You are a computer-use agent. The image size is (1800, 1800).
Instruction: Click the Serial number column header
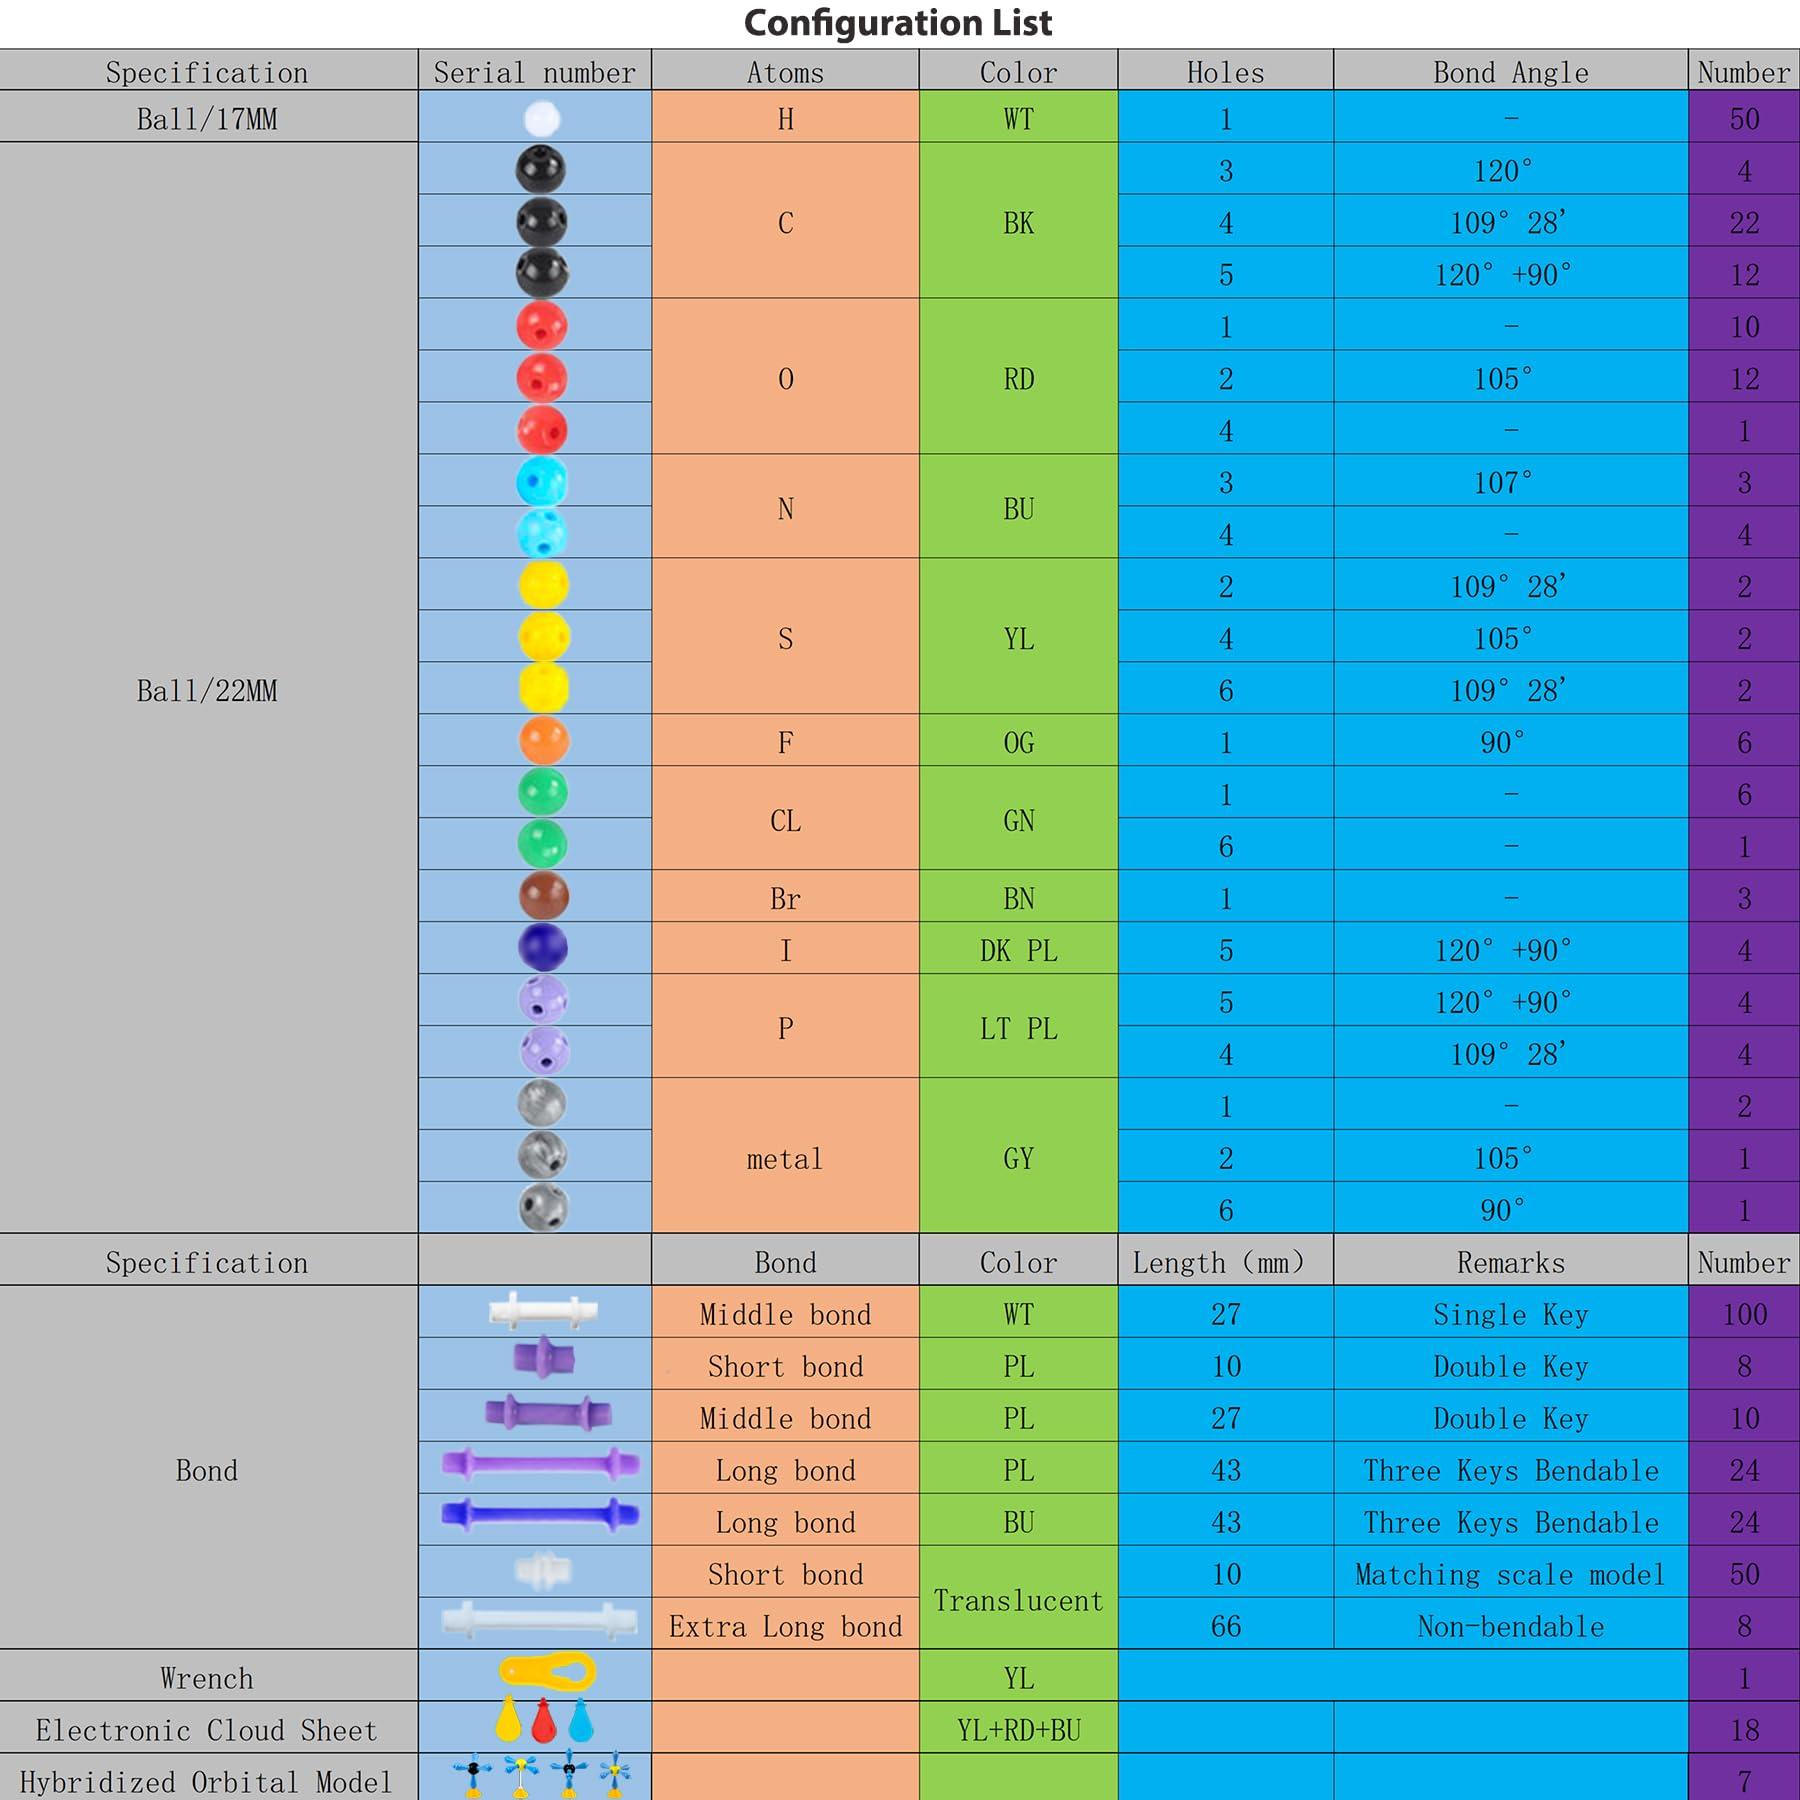click(534, 72)
